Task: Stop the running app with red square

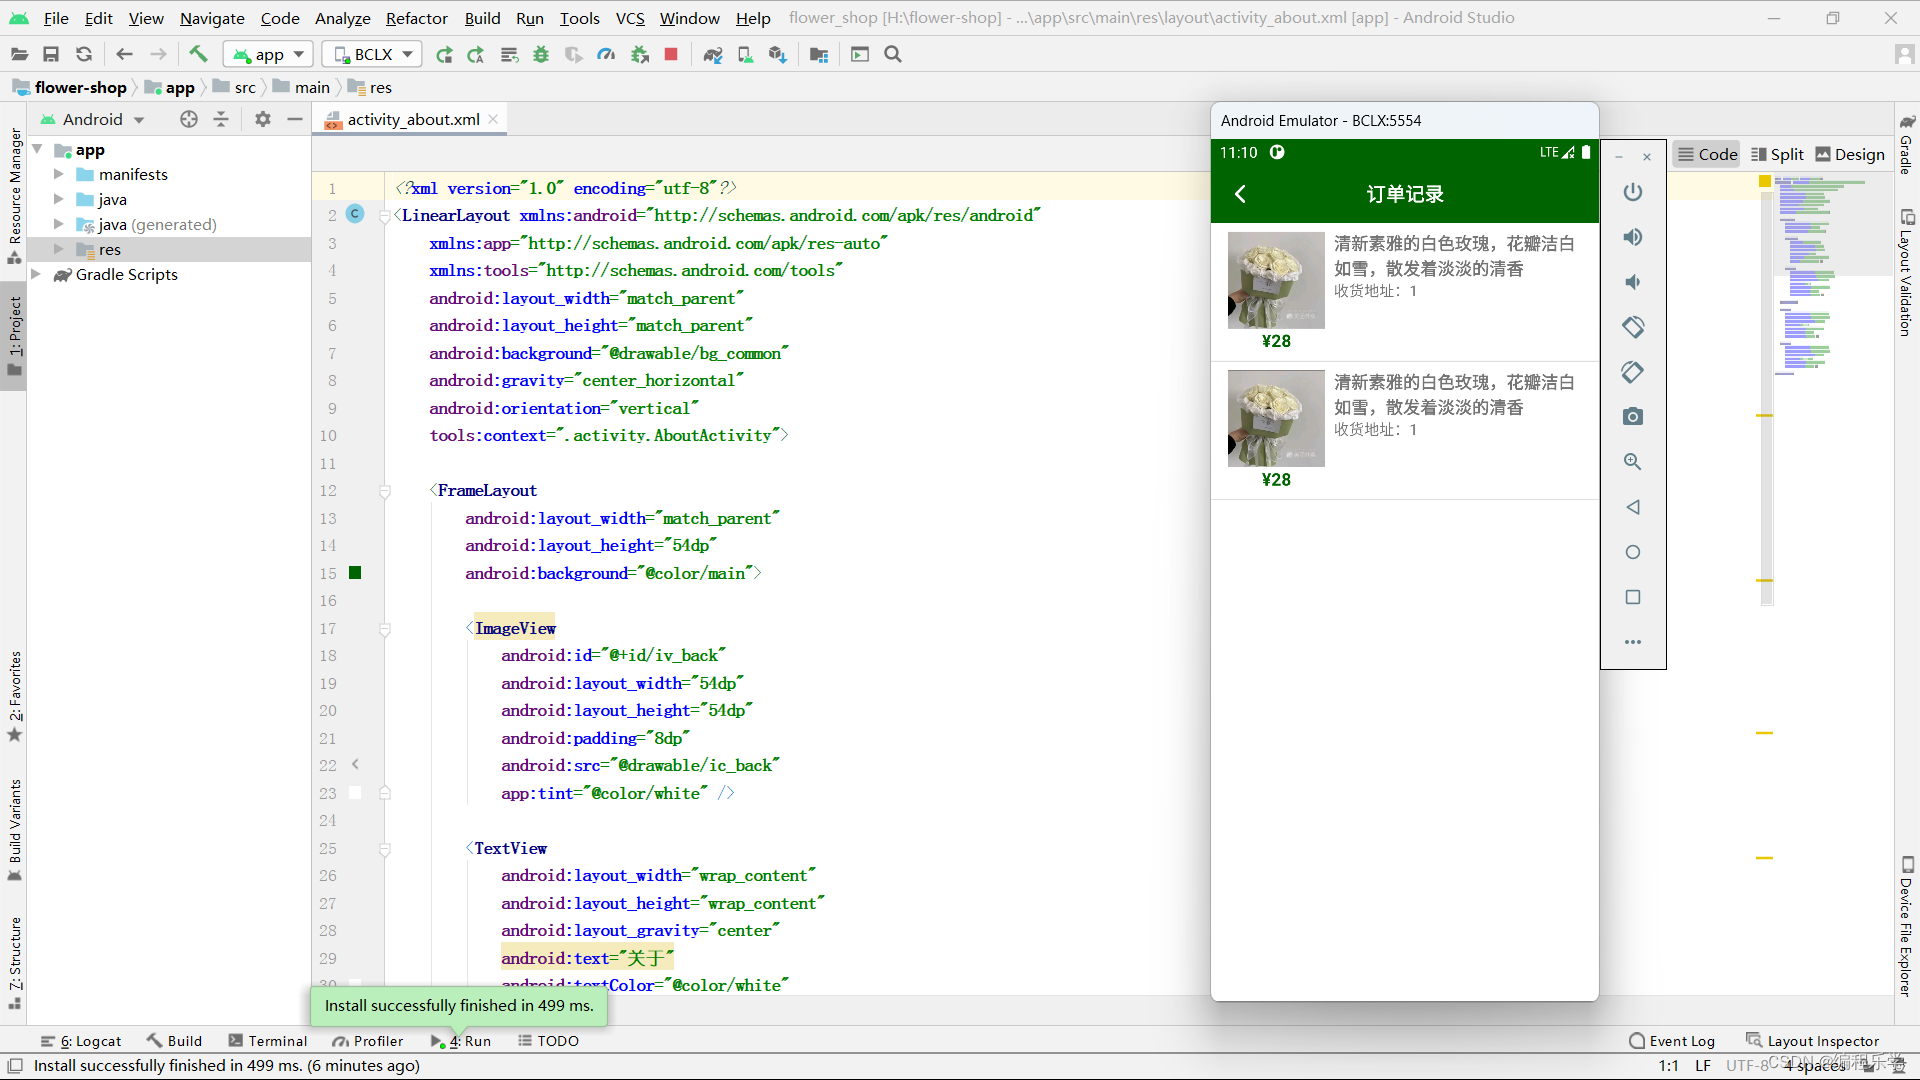Action: click(x=671, y=54)
